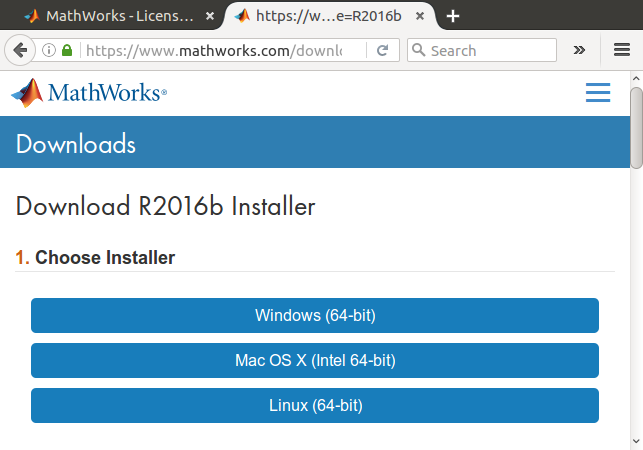643x450 pixels.
Task: Open the Firefox hamburger menu
Action: [622, 50]
